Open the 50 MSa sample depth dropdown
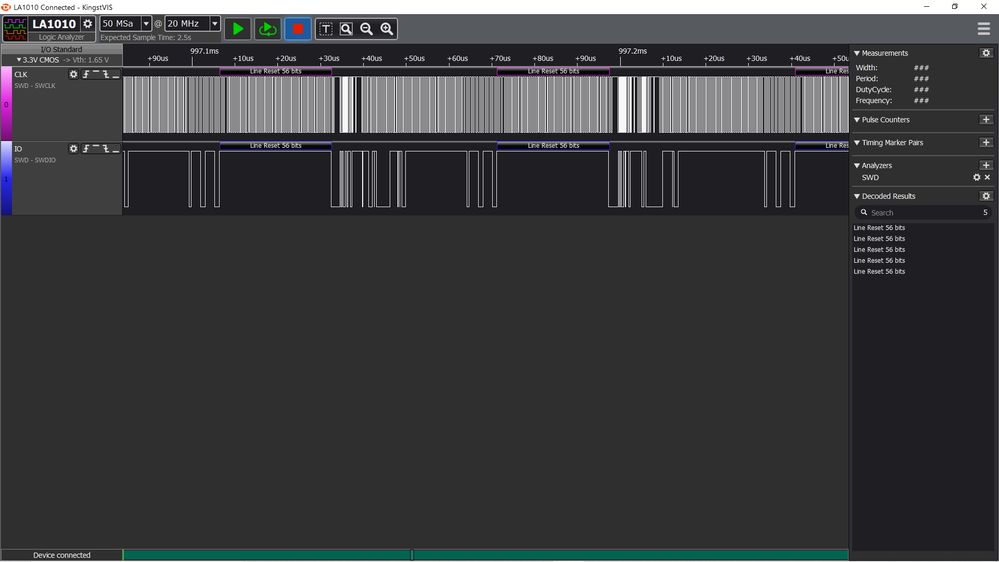 pyautogui.click(x=146, y=24)
